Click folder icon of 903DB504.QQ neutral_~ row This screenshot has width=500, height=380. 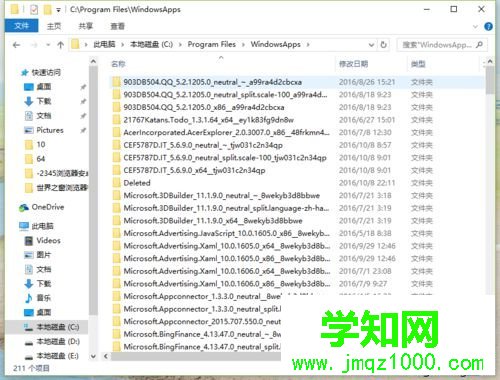tap(116, 82)
